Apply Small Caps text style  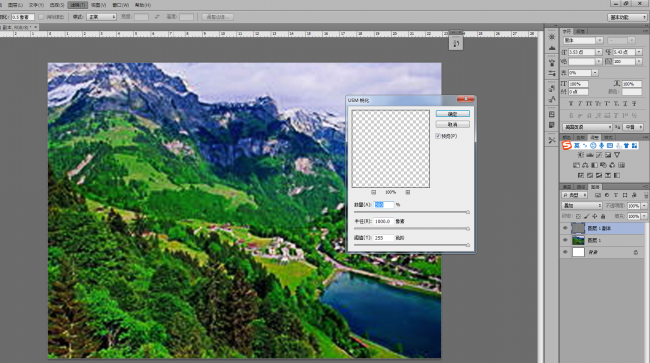tap(598, 104)
